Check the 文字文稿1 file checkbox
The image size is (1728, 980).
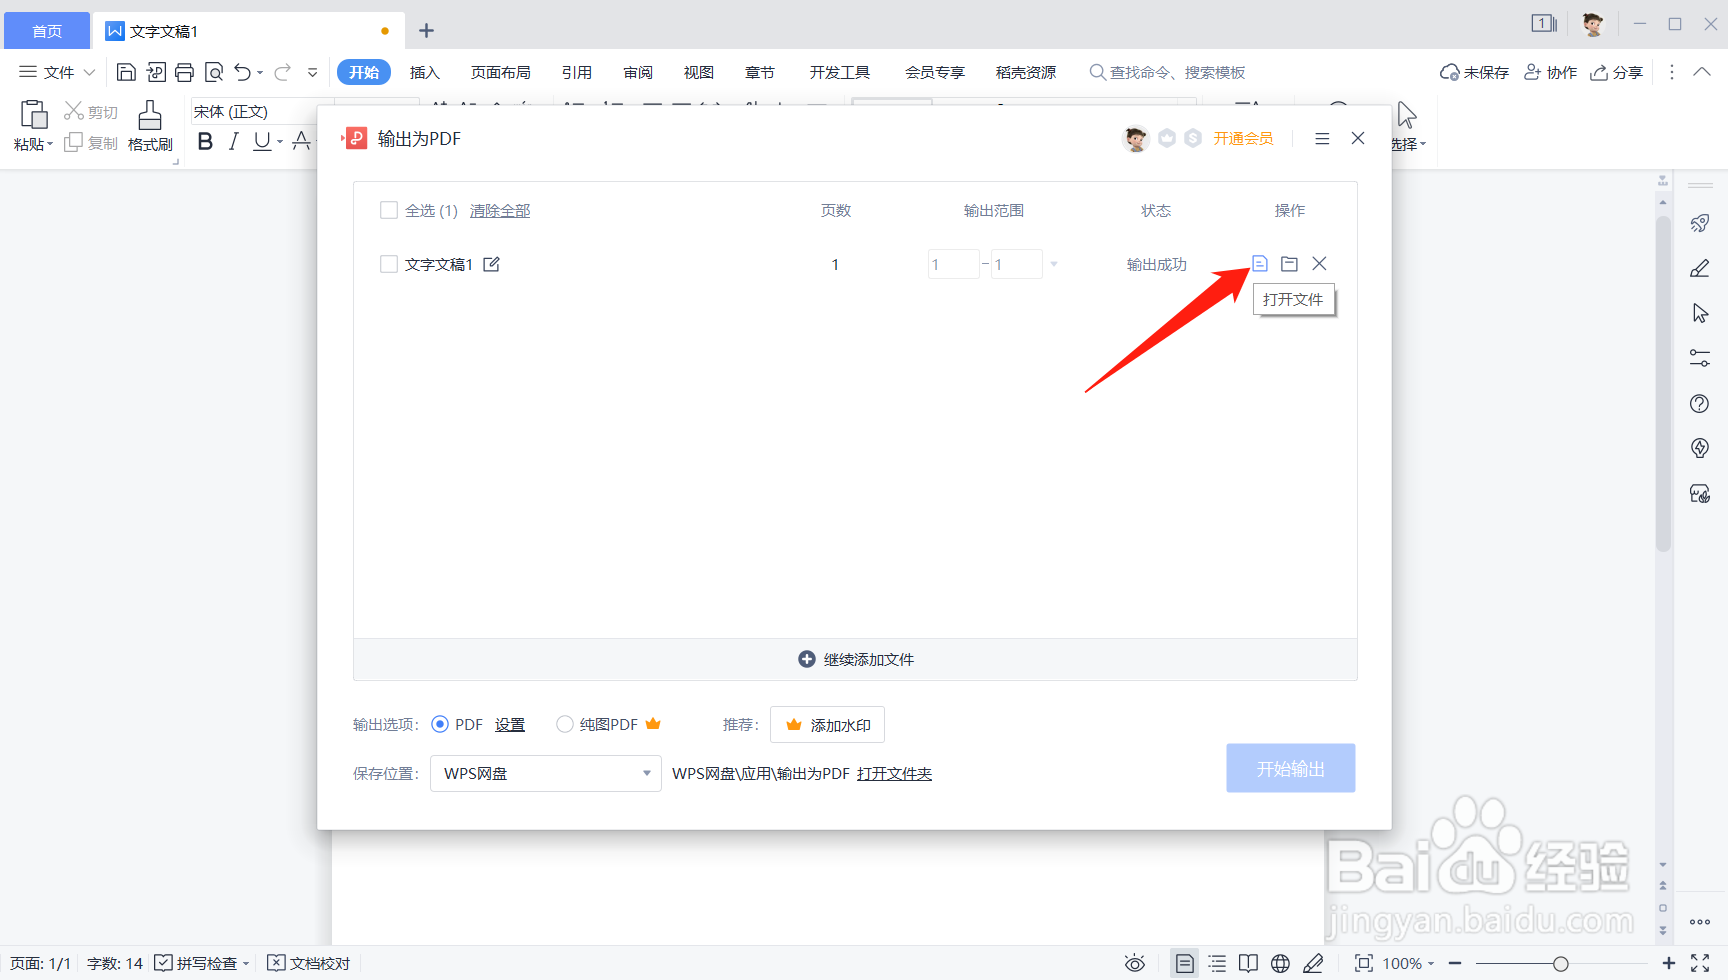pos(389,263)
